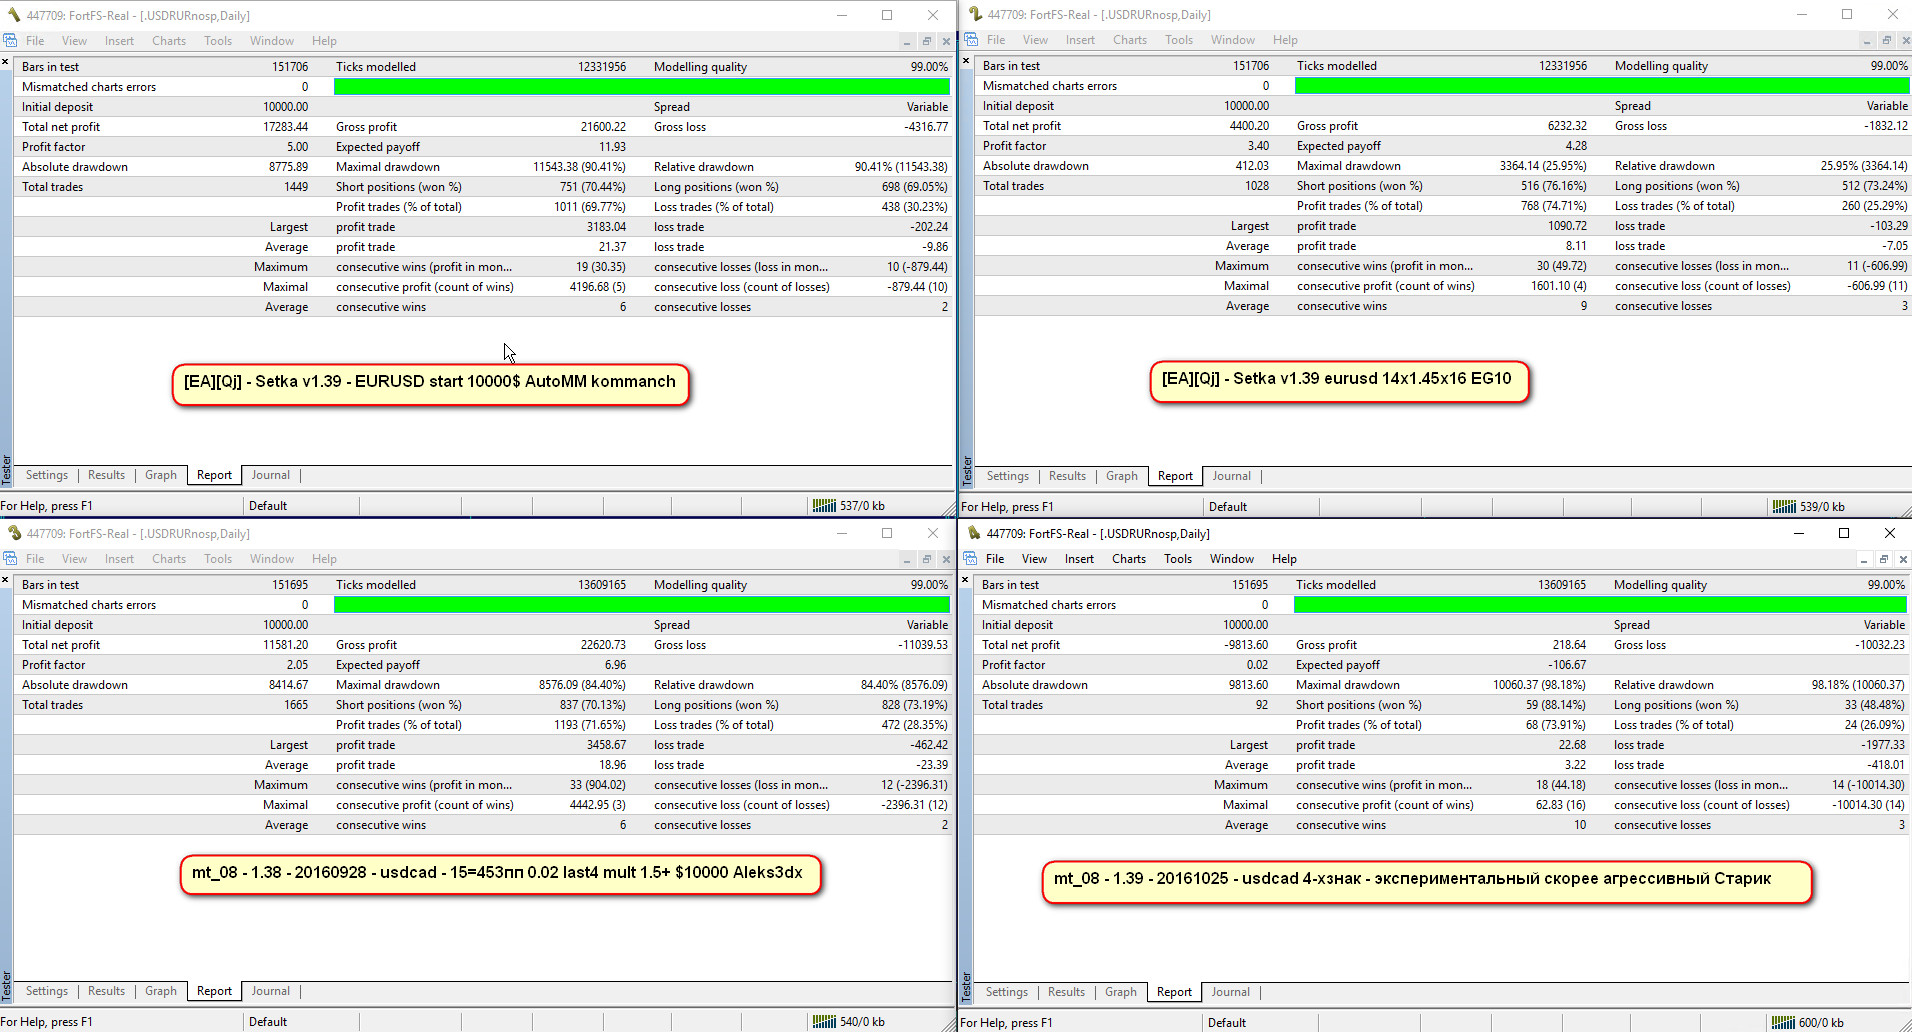Open the Help menu in the top-left window

click(324, 41)
